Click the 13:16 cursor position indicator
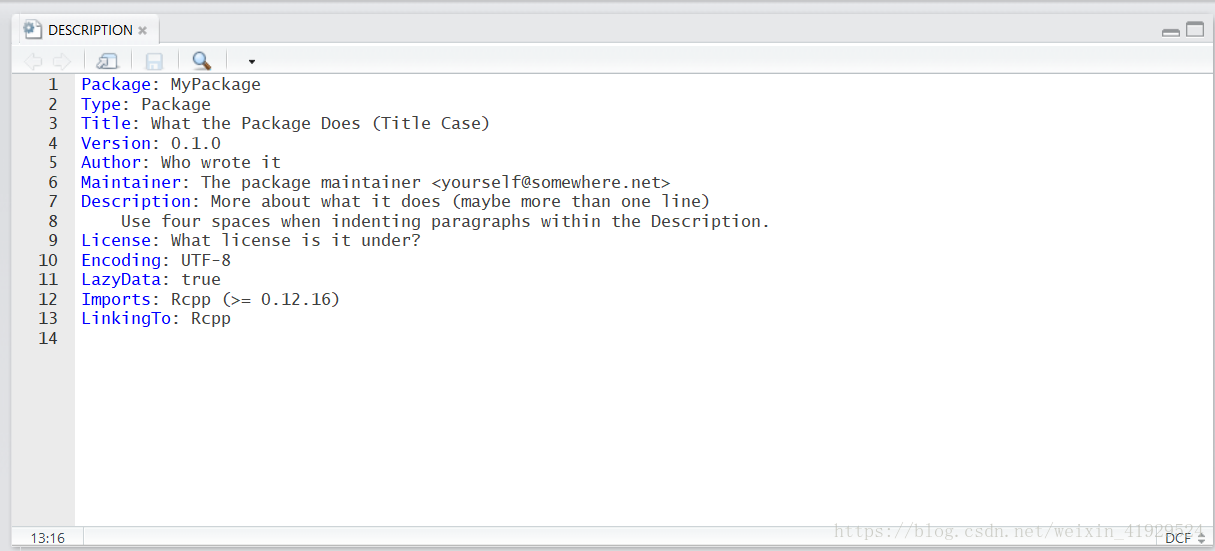The height and width of the screenshot is (551, 1215). click(47, 538)
